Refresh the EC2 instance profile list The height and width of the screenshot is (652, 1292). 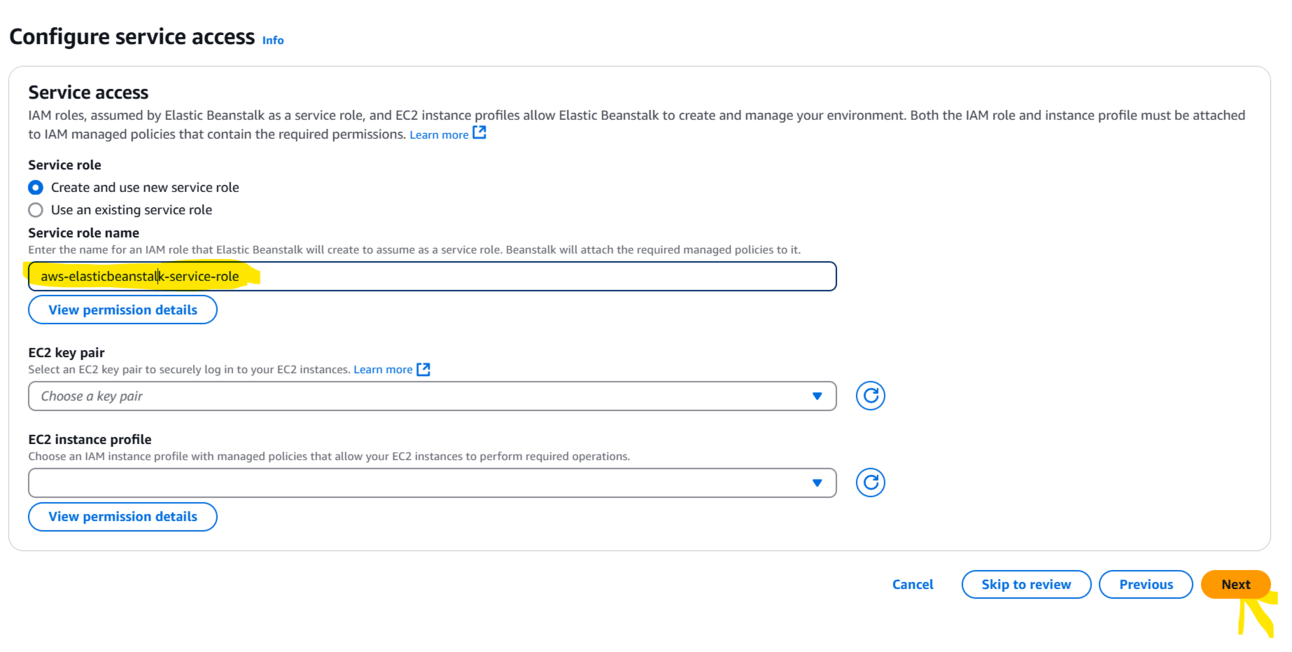871,483
